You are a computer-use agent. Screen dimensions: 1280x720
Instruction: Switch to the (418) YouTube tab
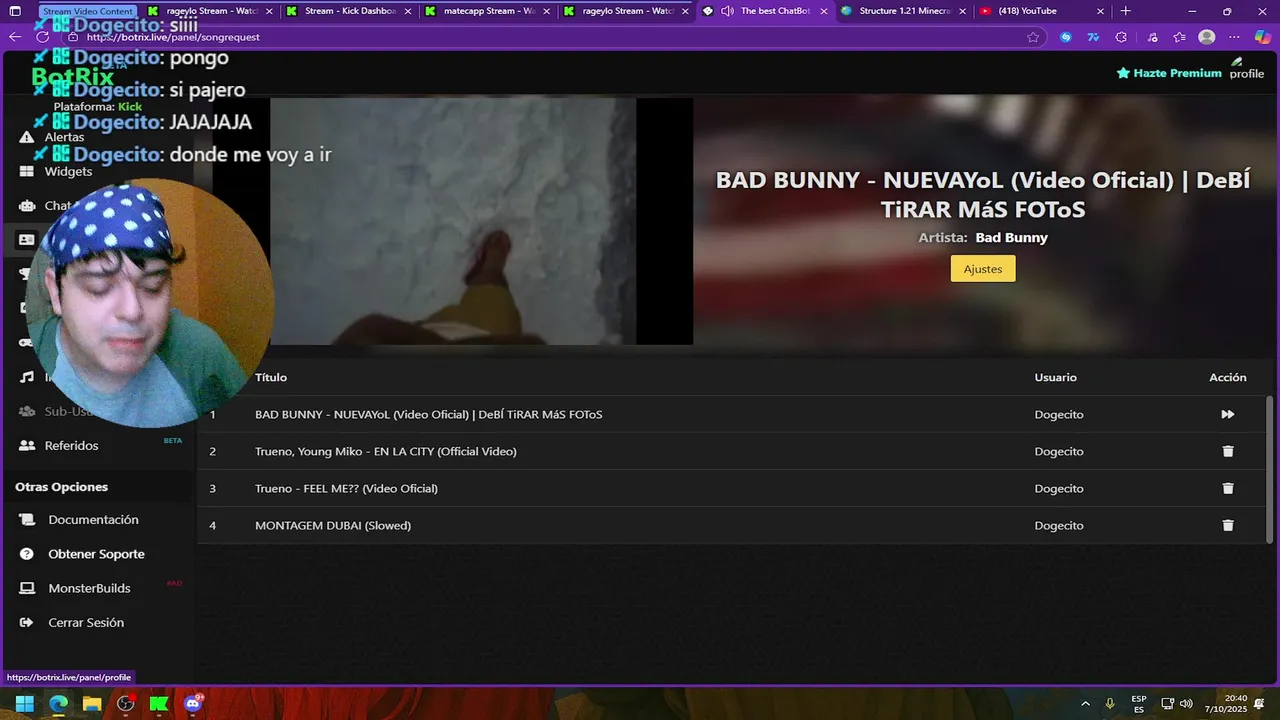pos(1040,11)
